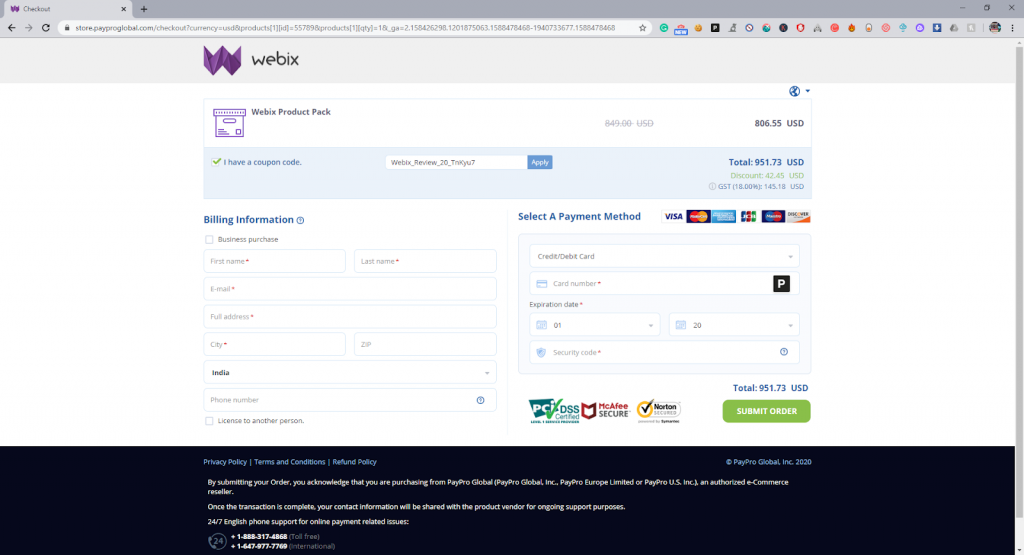Click the Norton Secured badge
The width and height of the screenshot is (1024, 555).
pyautogui.click(x=658, y=410)
